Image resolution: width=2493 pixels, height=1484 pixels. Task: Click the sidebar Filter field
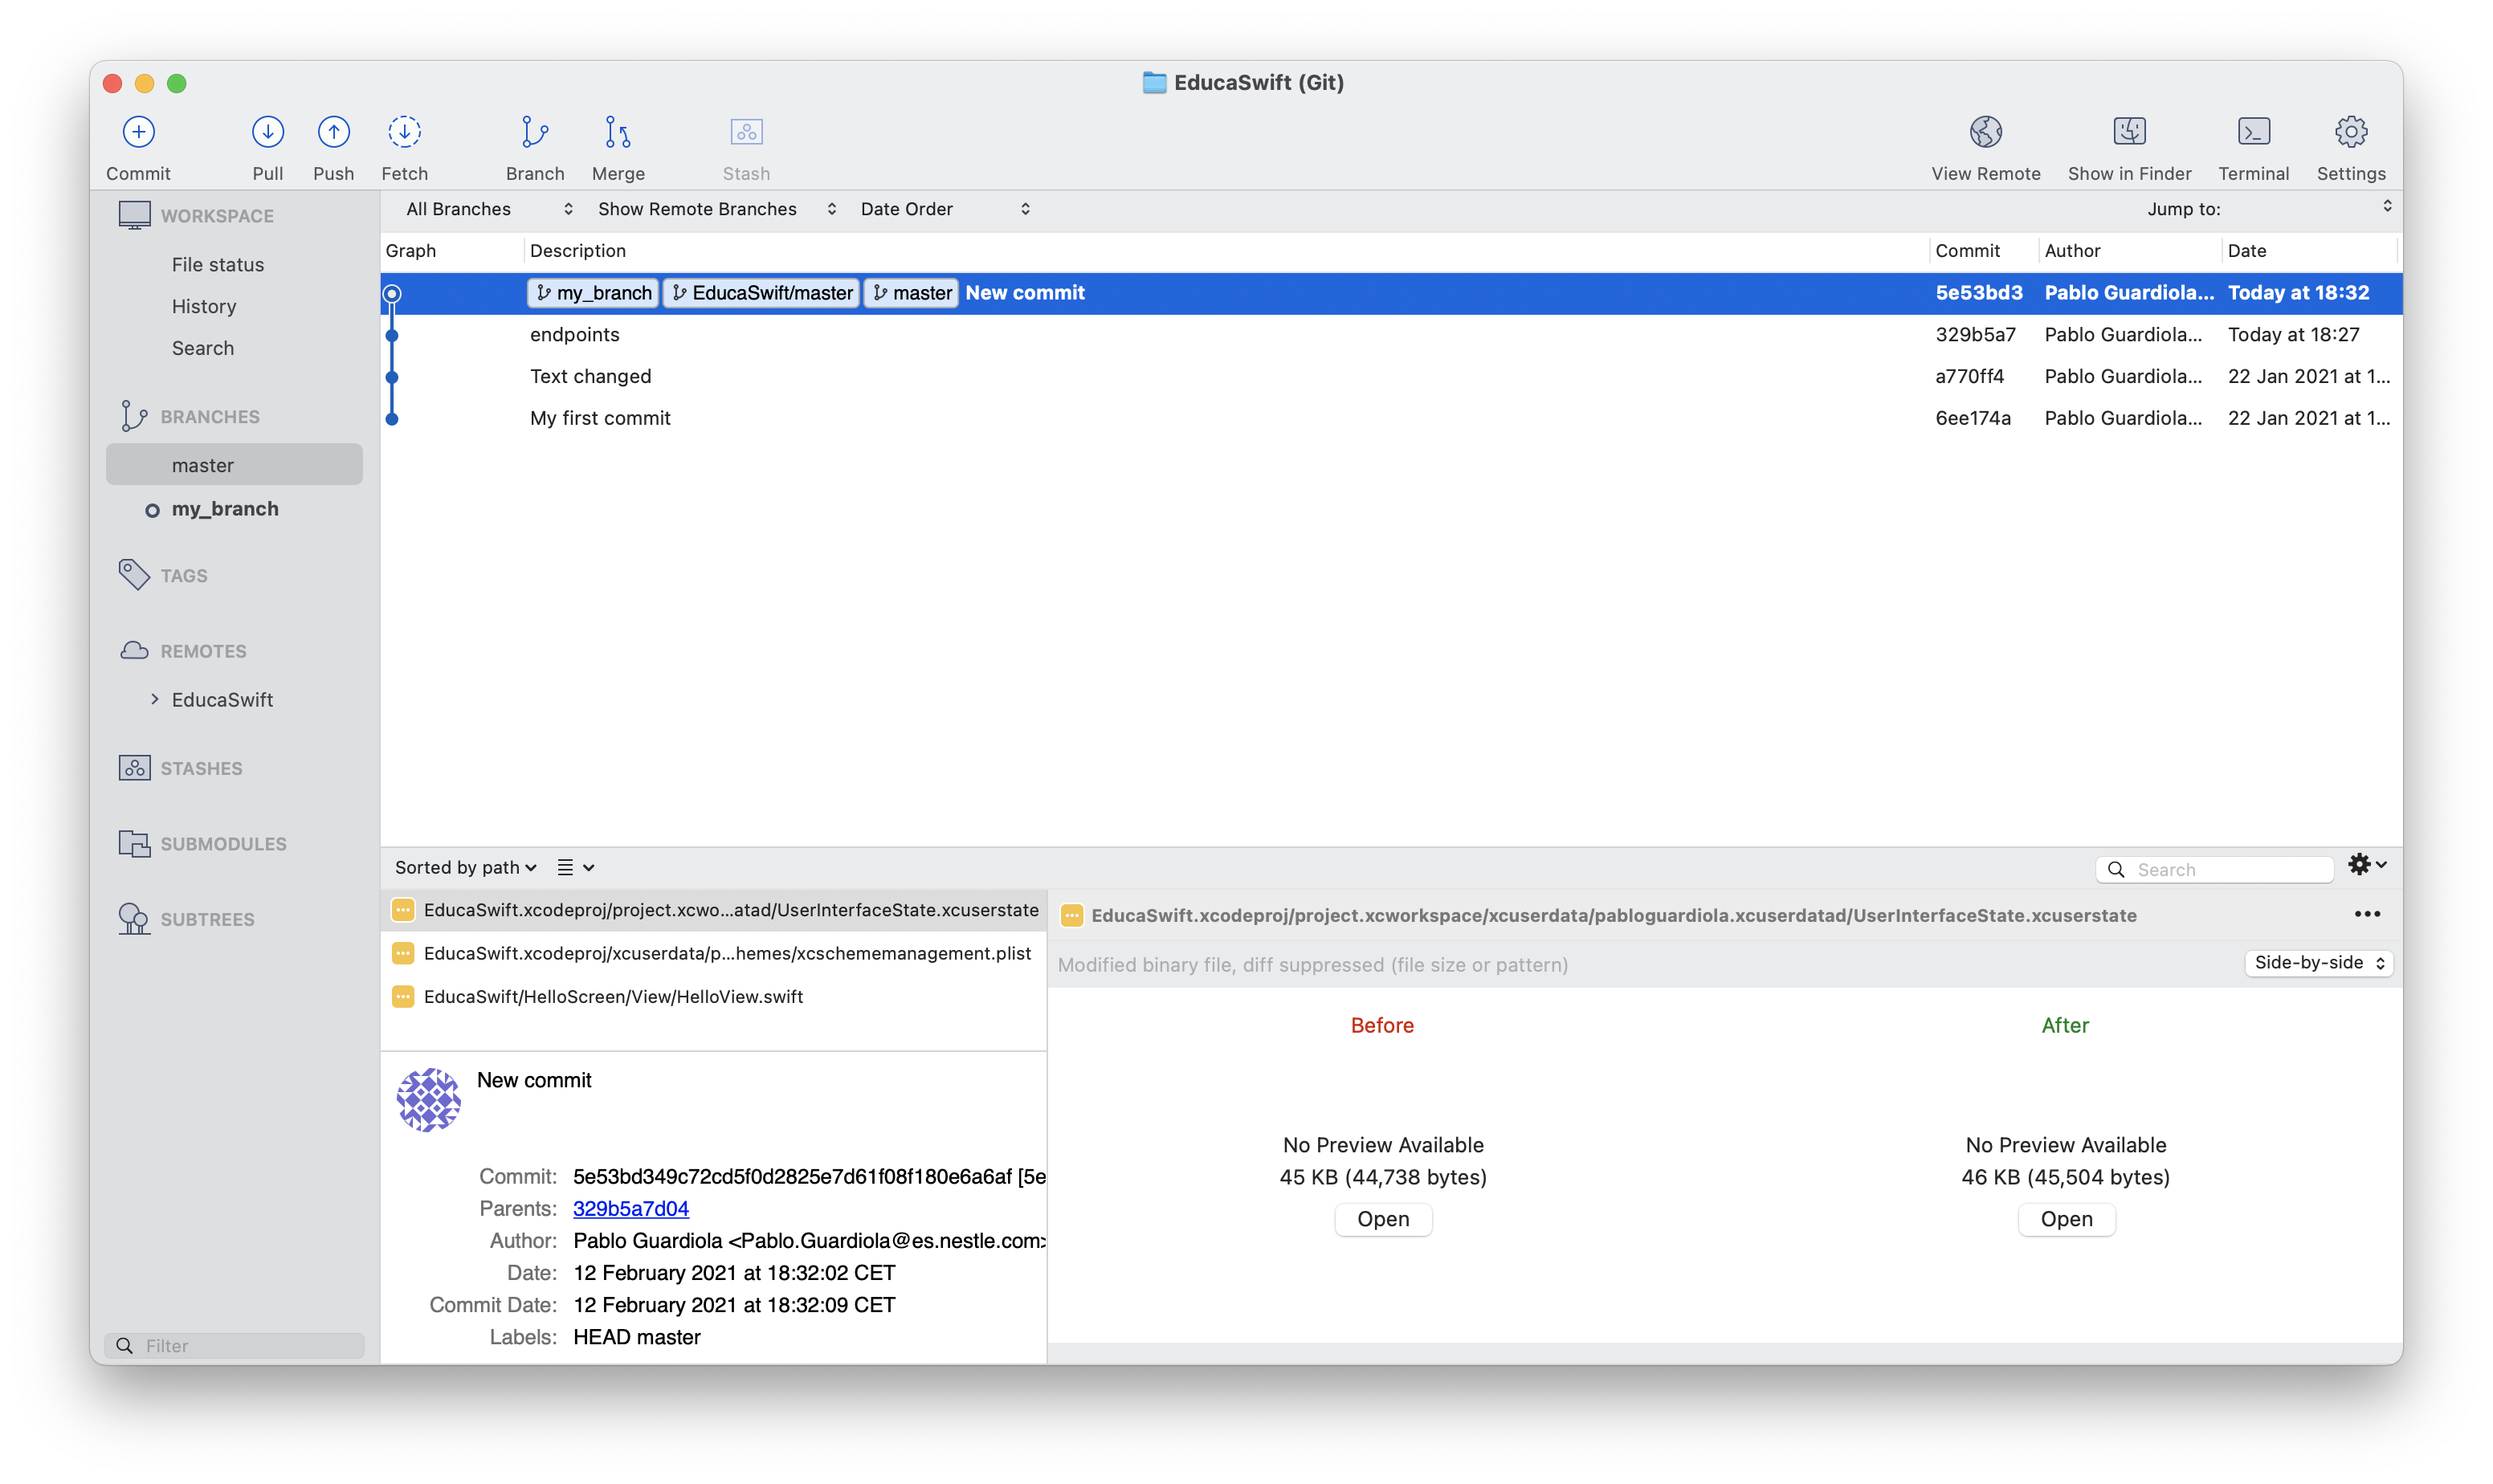(234, 1346)
